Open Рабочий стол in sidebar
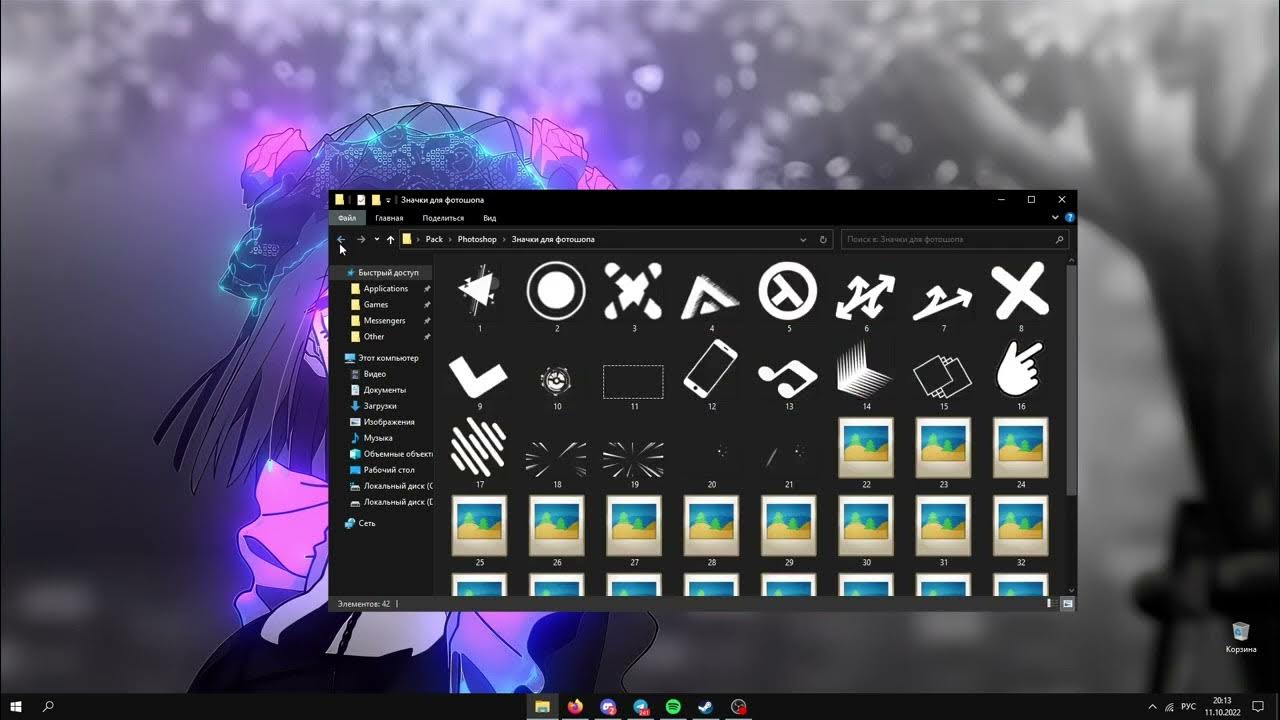Image resolution: width=1280 pixels, height=720 pixels. point(389,470)
